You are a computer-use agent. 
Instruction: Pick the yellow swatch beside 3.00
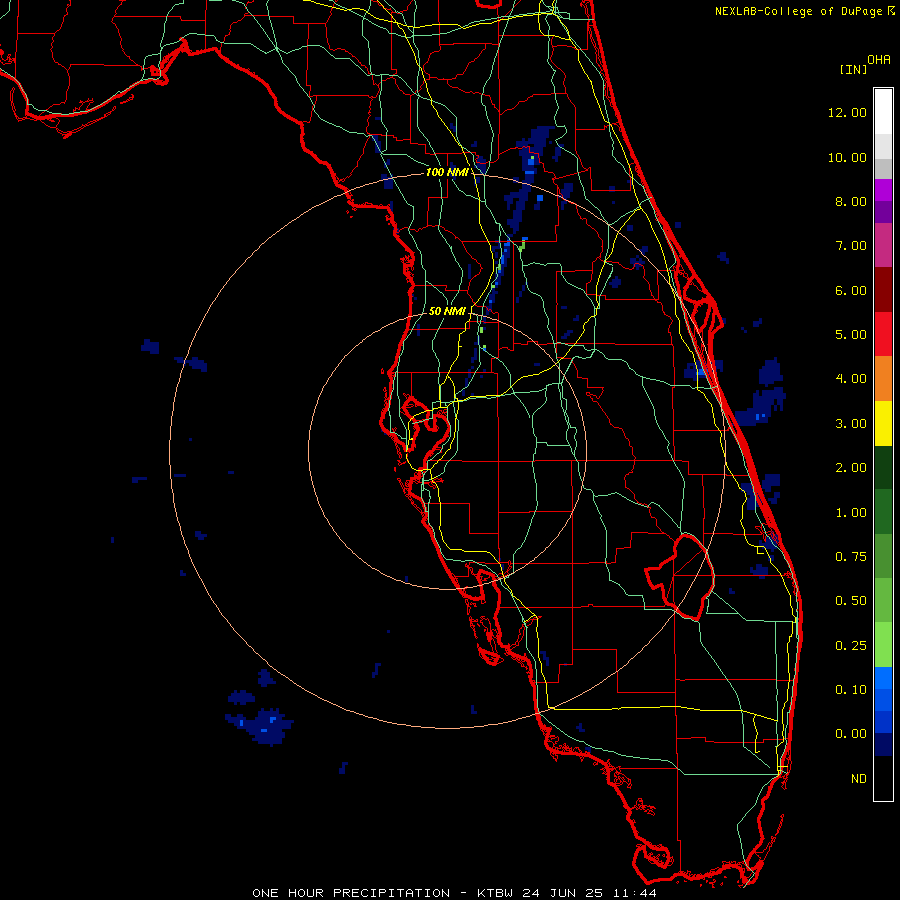point(883,424)
